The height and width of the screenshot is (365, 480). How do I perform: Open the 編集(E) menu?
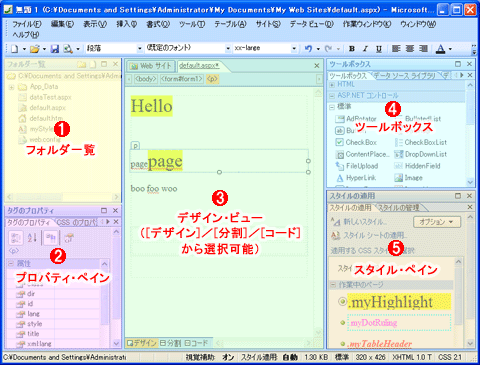(62, 24)
